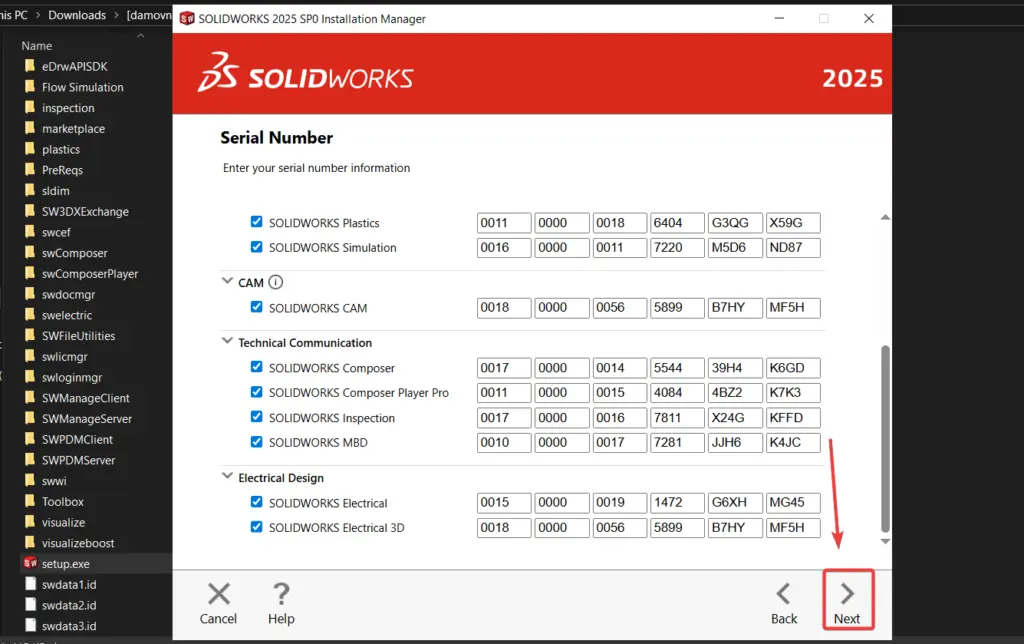The image size is (1024, 644).
Task: Toggle SOLIDWORKS Electrical checkbox
Action: [x=257, y=502]
